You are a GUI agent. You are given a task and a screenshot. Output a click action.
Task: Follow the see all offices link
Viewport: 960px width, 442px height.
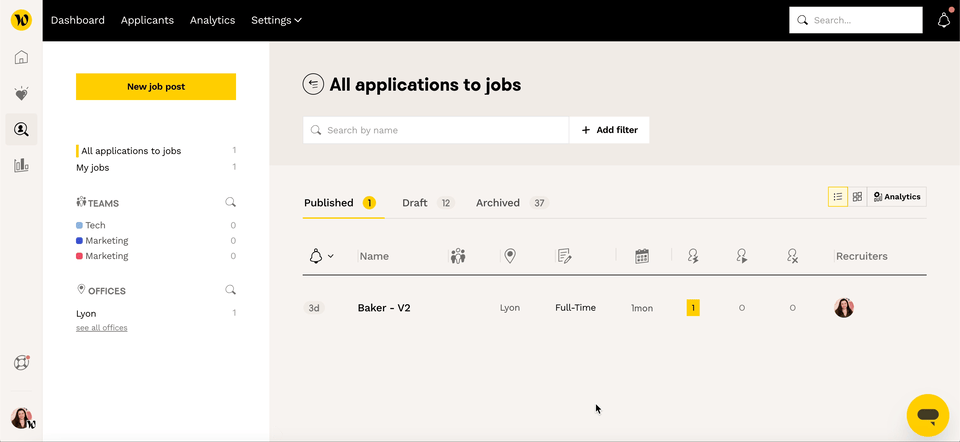coord(101,328)
